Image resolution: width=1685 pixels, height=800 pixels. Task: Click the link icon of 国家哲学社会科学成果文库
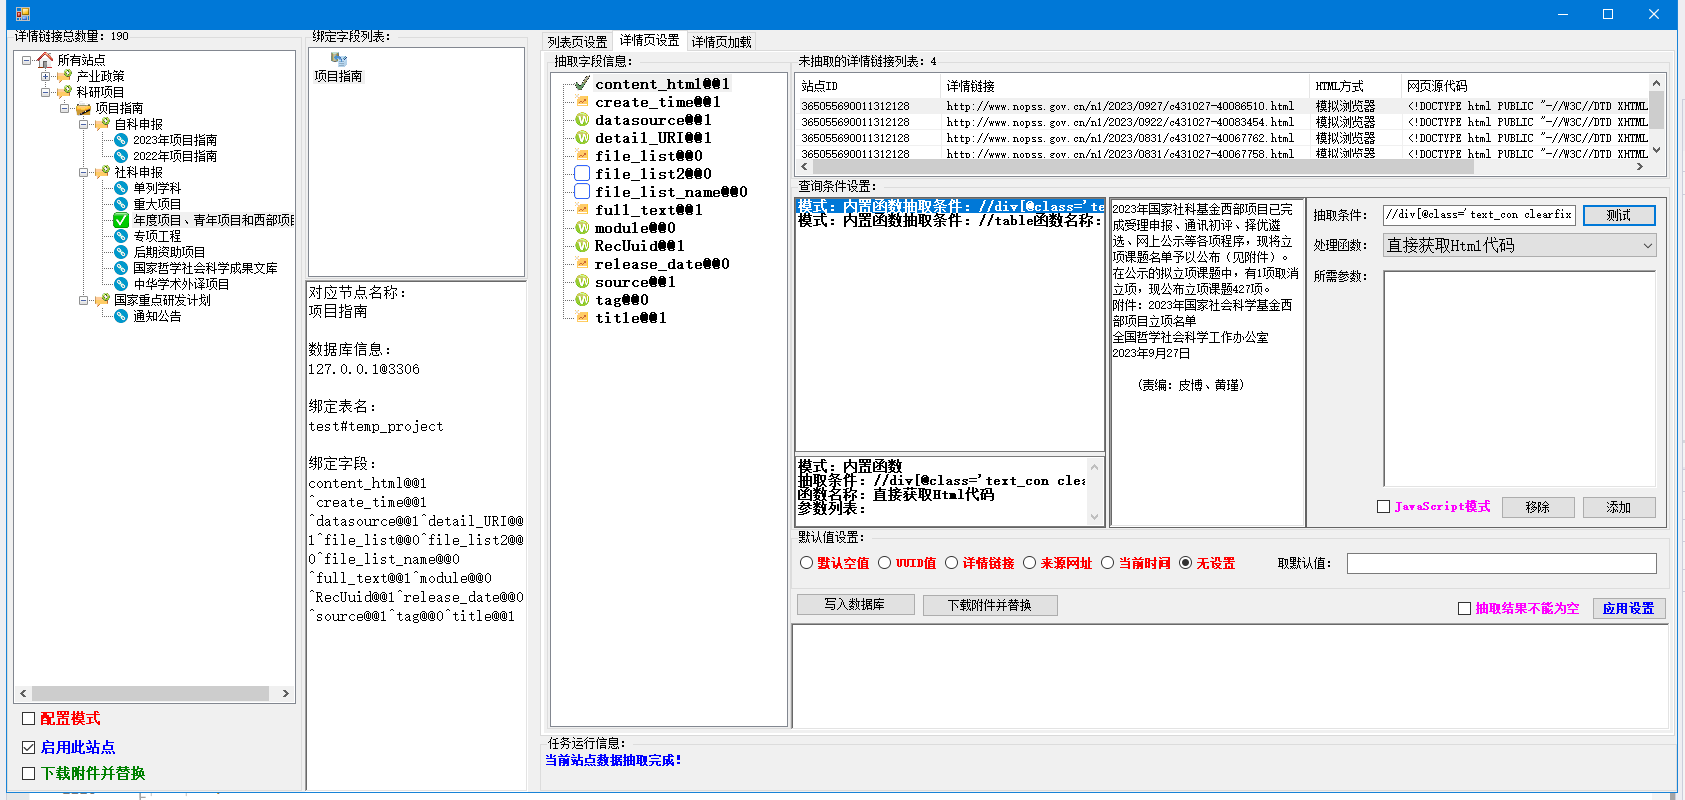point(121,268)
